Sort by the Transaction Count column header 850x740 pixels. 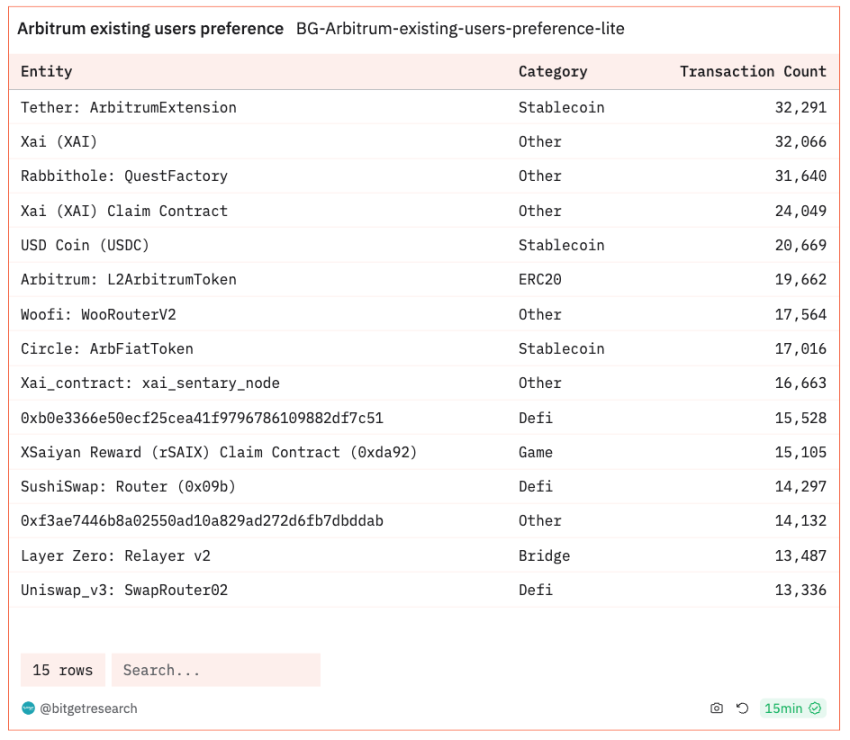click(753, 72)
